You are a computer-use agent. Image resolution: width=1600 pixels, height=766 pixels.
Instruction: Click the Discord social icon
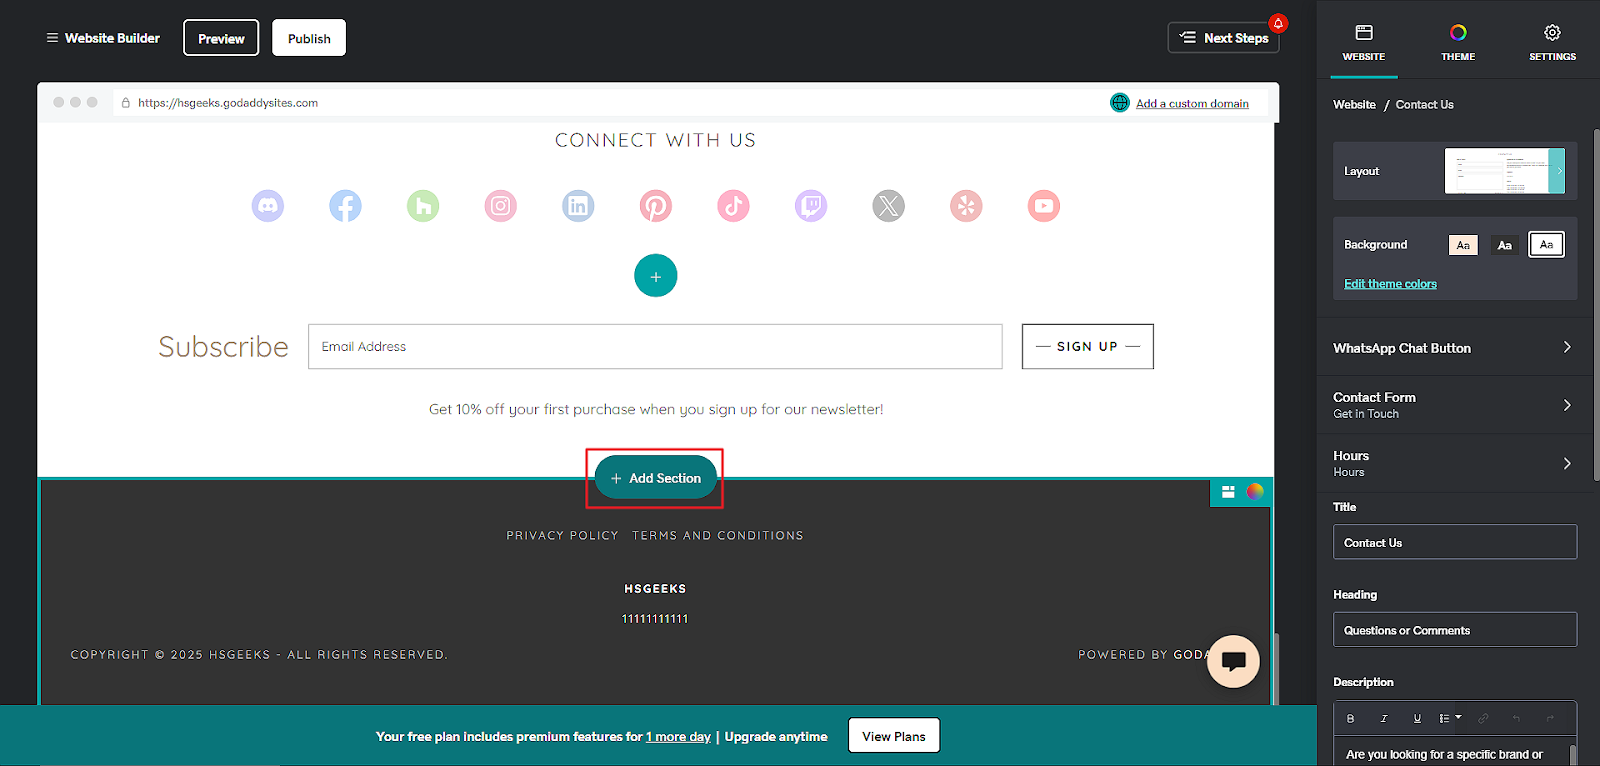pos(268,206)
